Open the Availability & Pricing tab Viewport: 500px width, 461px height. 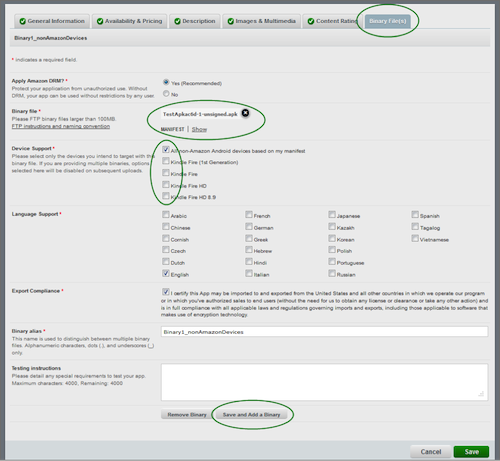(129, 21)
